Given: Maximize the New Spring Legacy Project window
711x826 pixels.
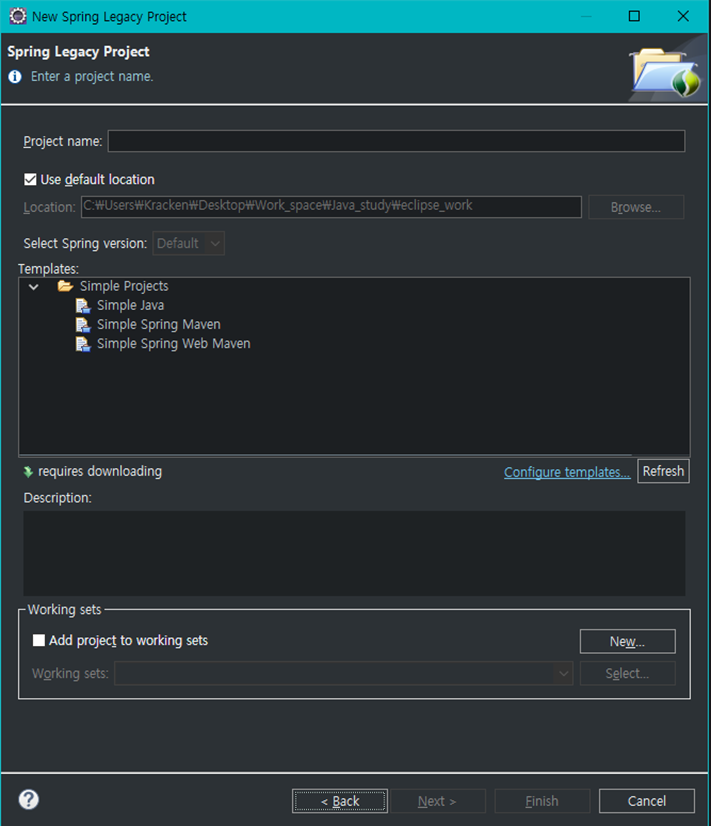Looking at the screenshot, I should pos(634,16).
